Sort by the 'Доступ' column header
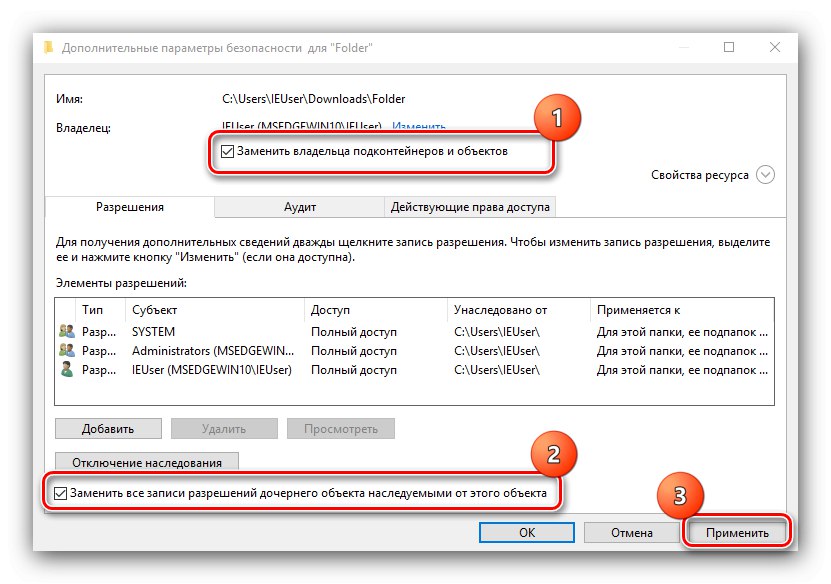This screenshot has height=584, width=831. click(376, 310)
